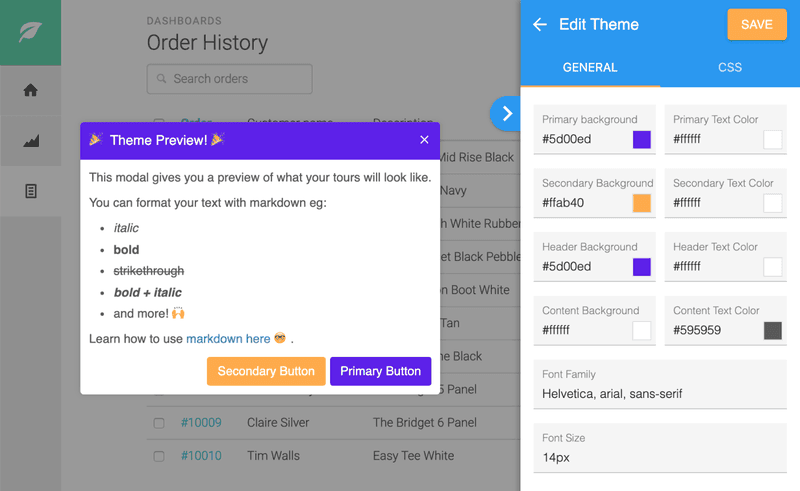The width and height of the screenshot is (800, 491).
Task: Click the Secondary Button in the preview
Action: click(x=266, y=371)
